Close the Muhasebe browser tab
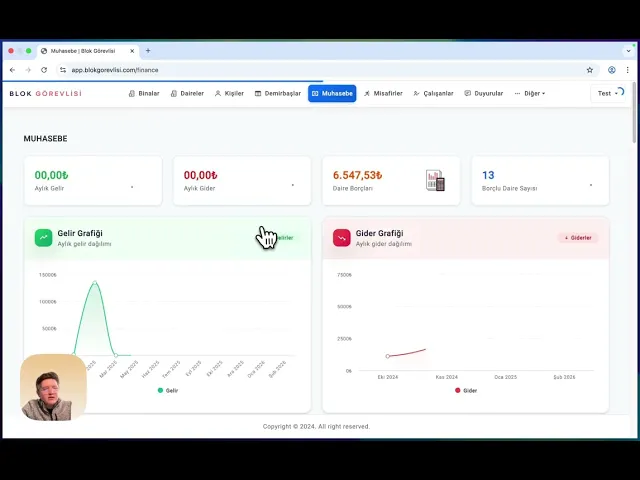This screenshot has height=480, width=640. [x=132, y=51]
